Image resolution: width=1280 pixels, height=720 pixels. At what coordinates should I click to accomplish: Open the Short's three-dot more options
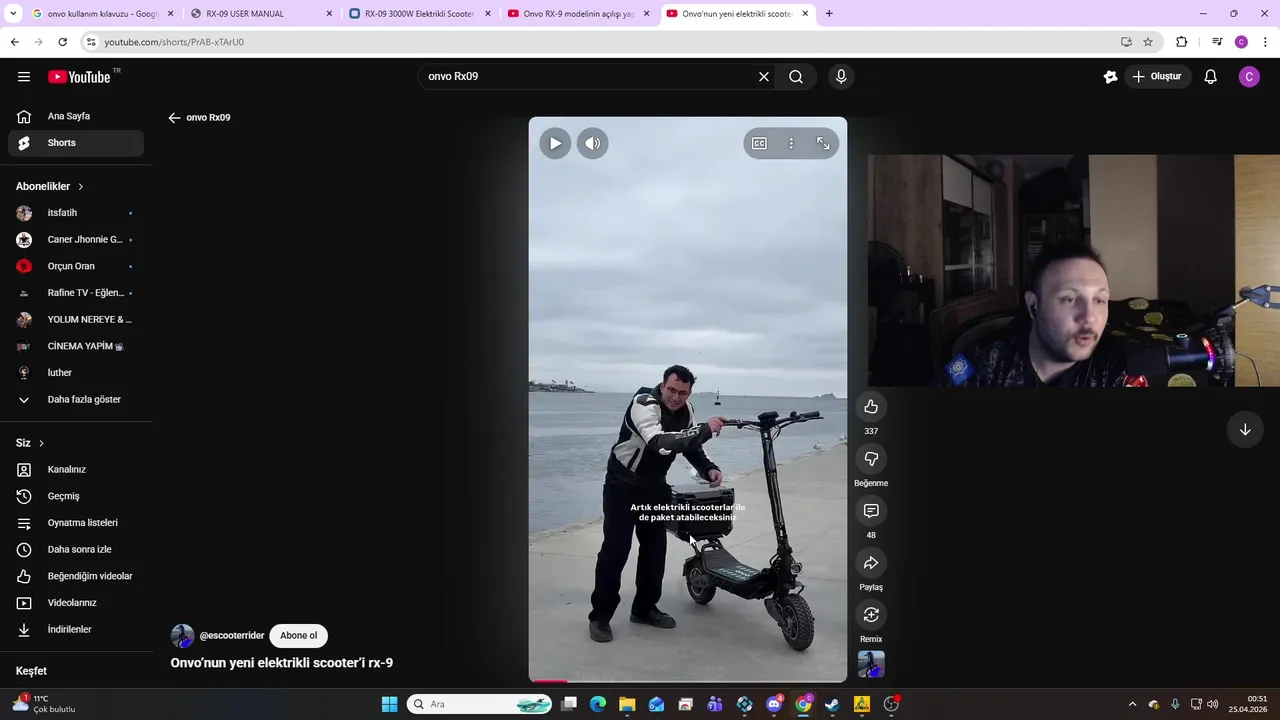click(791, 144)
